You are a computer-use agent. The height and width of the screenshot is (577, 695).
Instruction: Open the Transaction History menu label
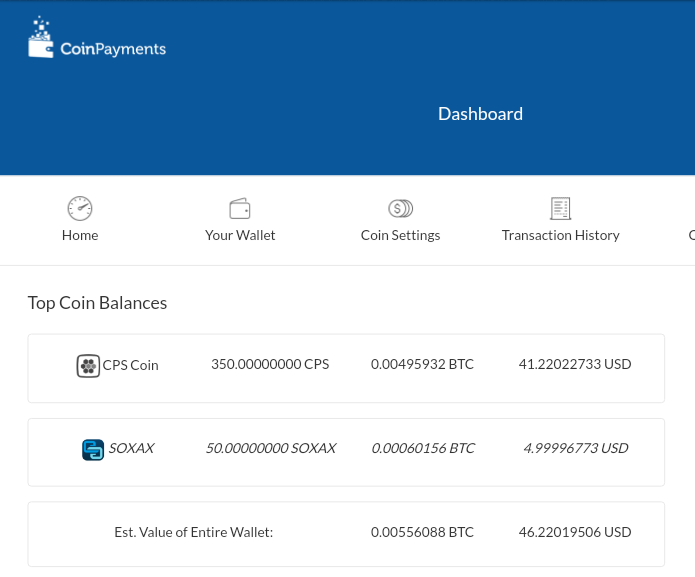coord(560,235)
